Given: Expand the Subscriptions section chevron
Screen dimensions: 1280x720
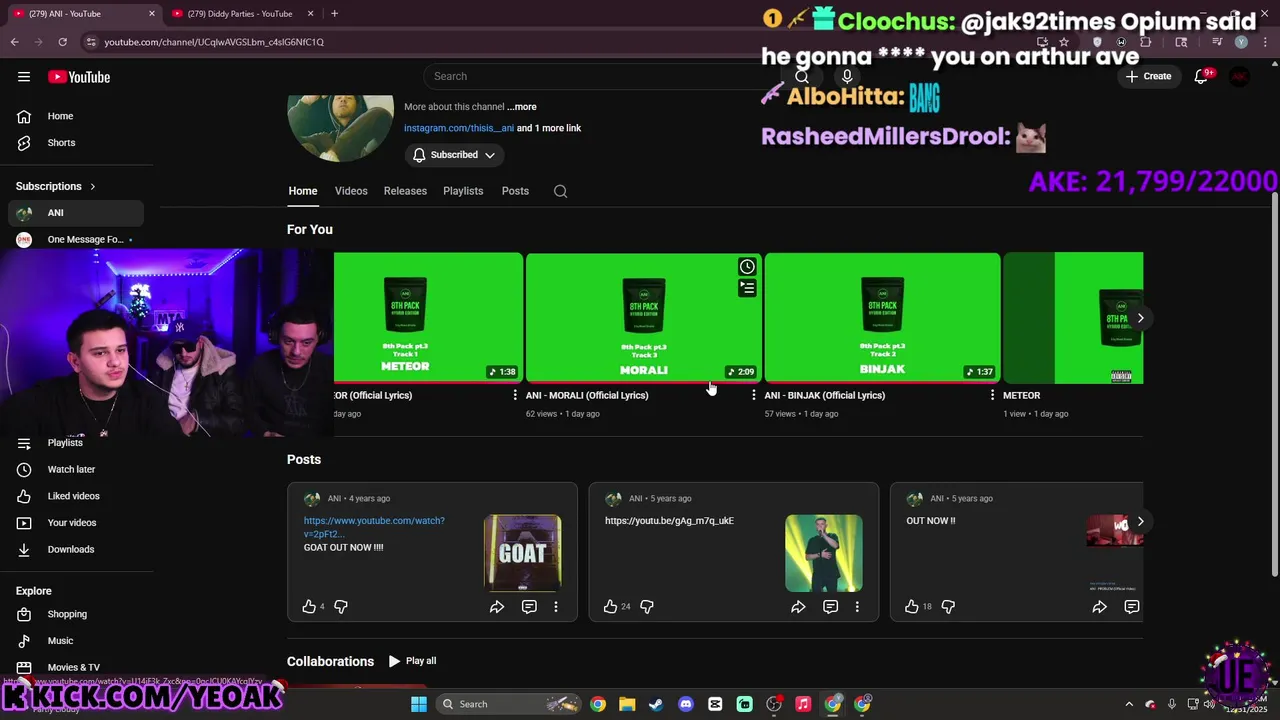Looking at the screenshot, I should click(x=93, y=186).
